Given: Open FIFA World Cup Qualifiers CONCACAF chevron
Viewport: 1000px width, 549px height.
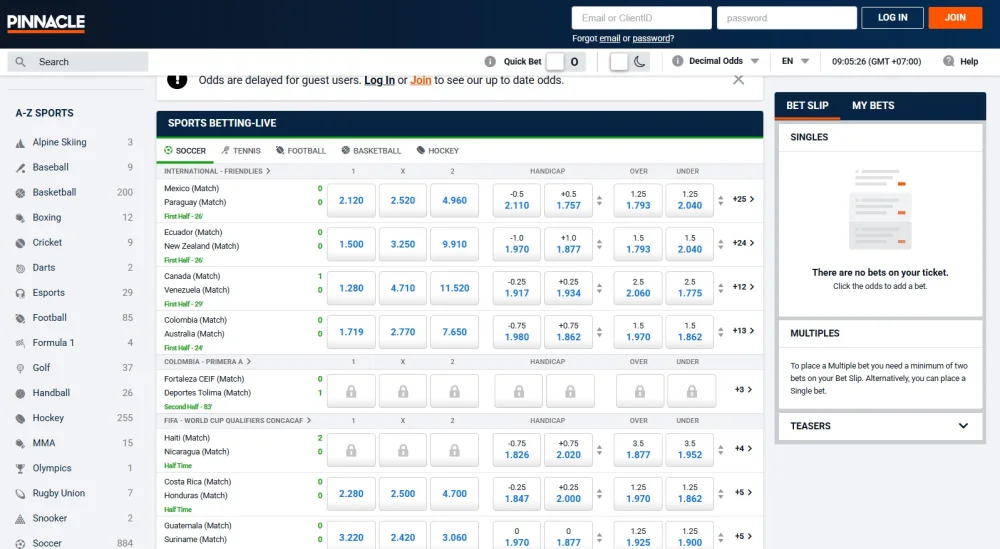Looking at the screenshot, I should (x=309, y=420).
